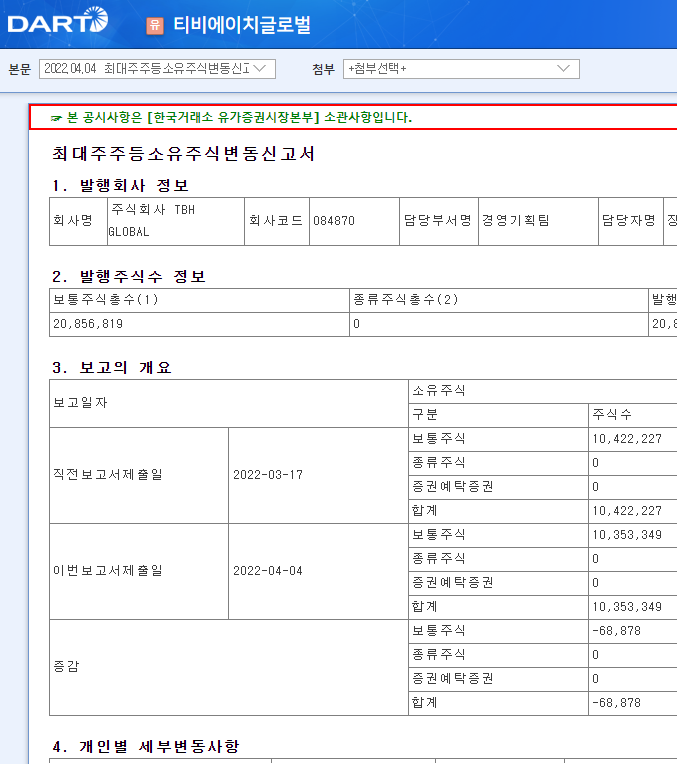677x764 pixels.
Task: Click share total value 20,856,819
Action: click(x=88, y=324)
